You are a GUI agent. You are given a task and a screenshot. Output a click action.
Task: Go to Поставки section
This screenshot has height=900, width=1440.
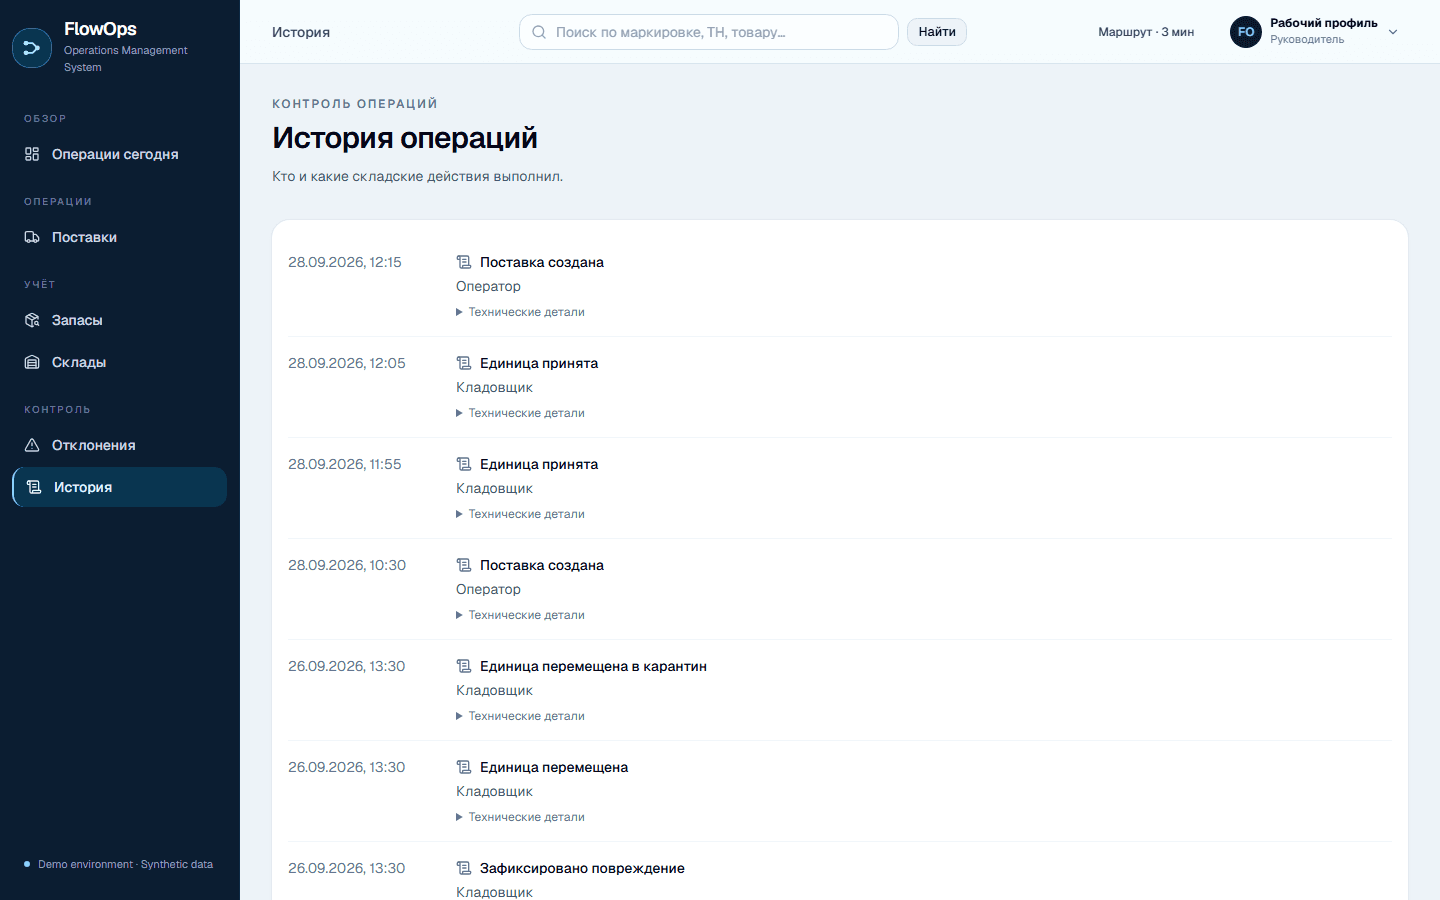pos(120,237)
